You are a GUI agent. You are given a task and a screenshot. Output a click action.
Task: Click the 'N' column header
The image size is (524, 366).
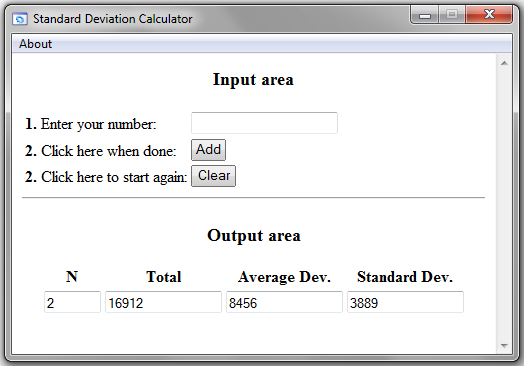pyautogui.click(x=72, y=276)
